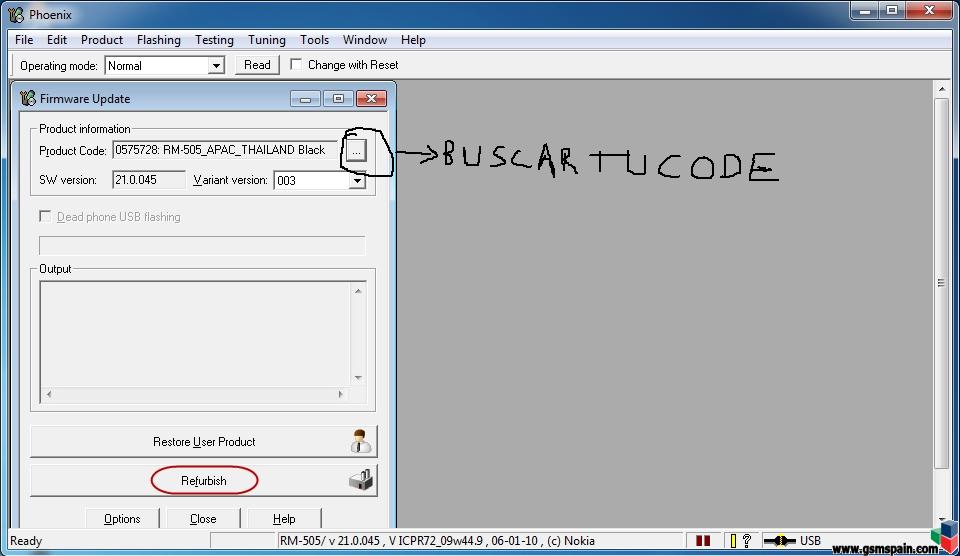Click the Product Code field
Screen dimensions: 960x556
(225, 150)
